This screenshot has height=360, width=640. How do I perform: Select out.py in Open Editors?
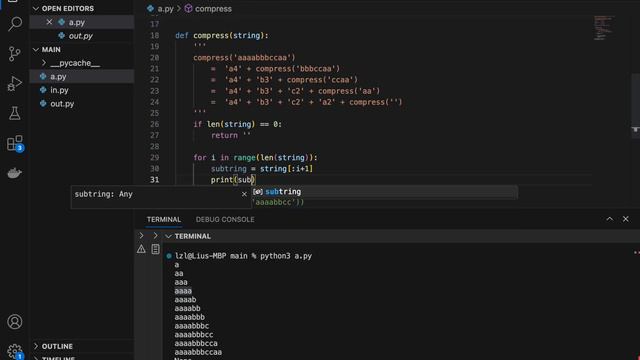pos(82,36)
